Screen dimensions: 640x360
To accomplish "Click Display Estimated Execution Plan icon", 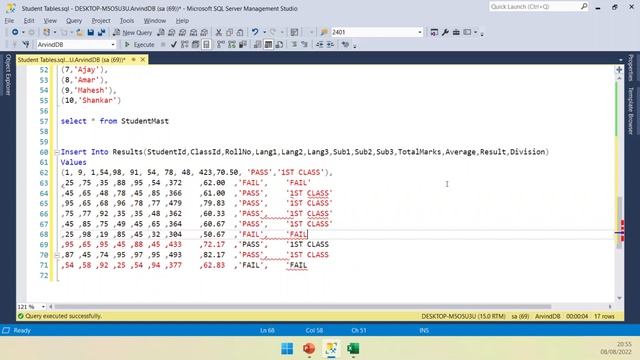I will coord(184,44).
